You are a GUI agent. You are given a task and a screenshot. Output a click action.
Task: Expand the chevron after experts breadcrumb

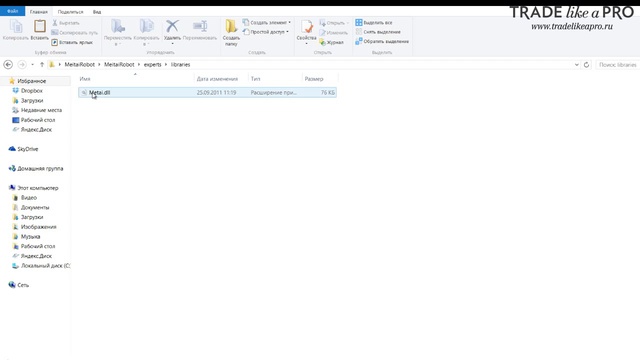pyautogui.click(x=166, y=64)
